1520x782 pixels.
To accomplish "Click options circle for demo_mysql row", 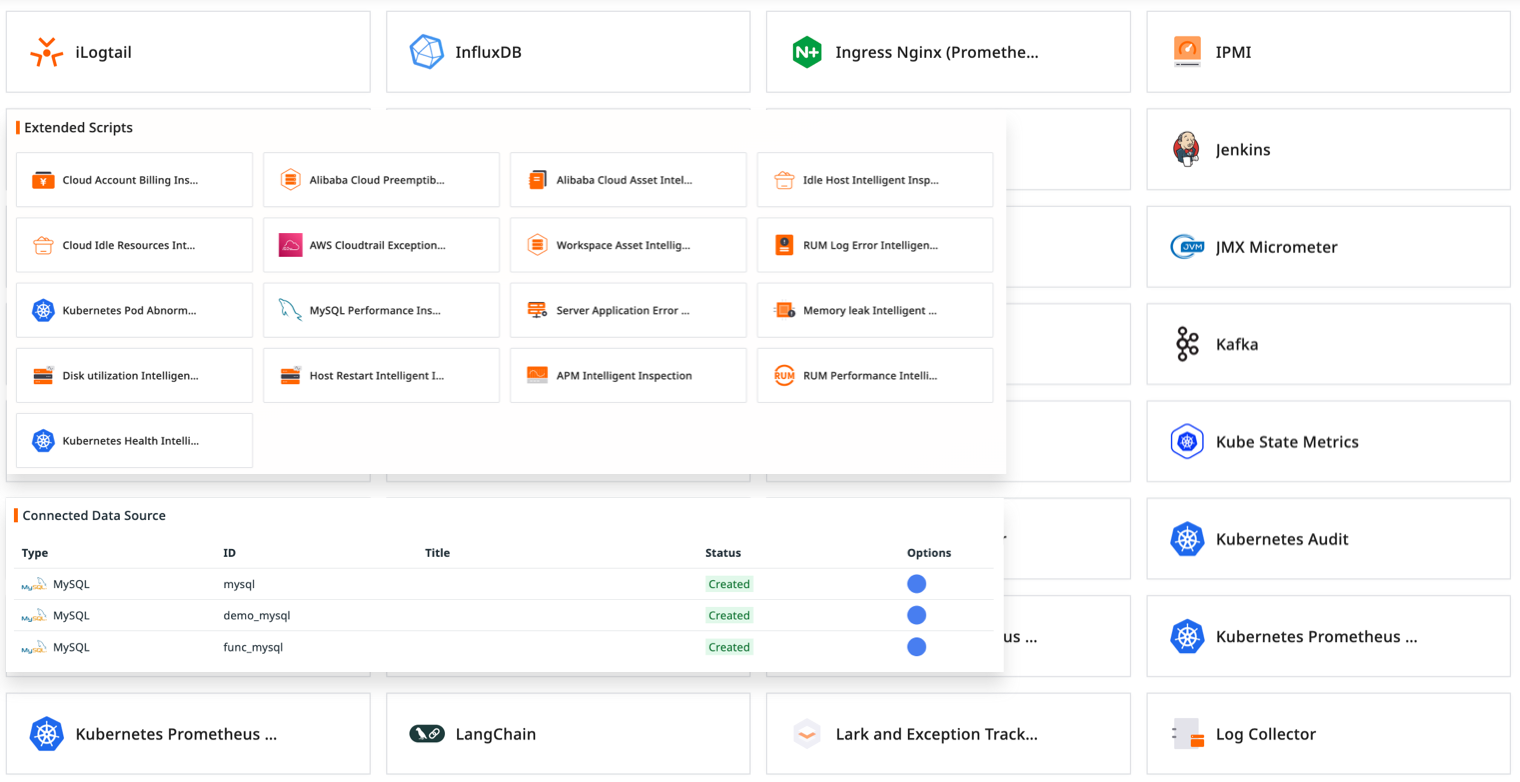I will 916,615.
